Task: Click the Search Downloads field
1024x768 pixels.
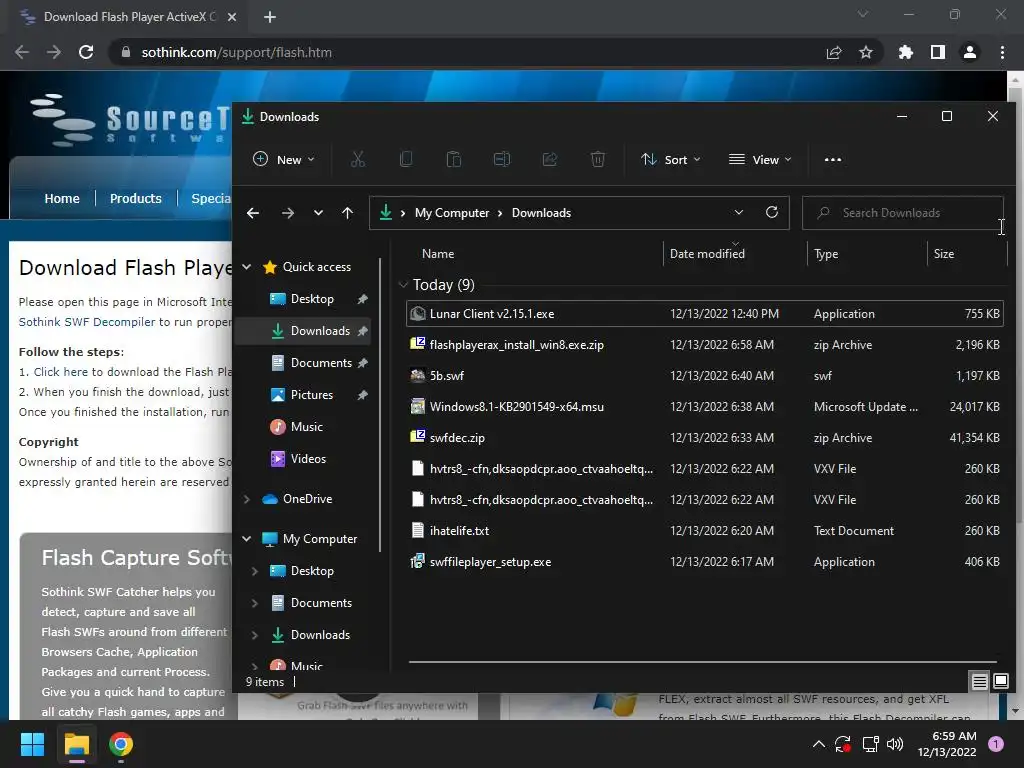Action: point(903,213)
